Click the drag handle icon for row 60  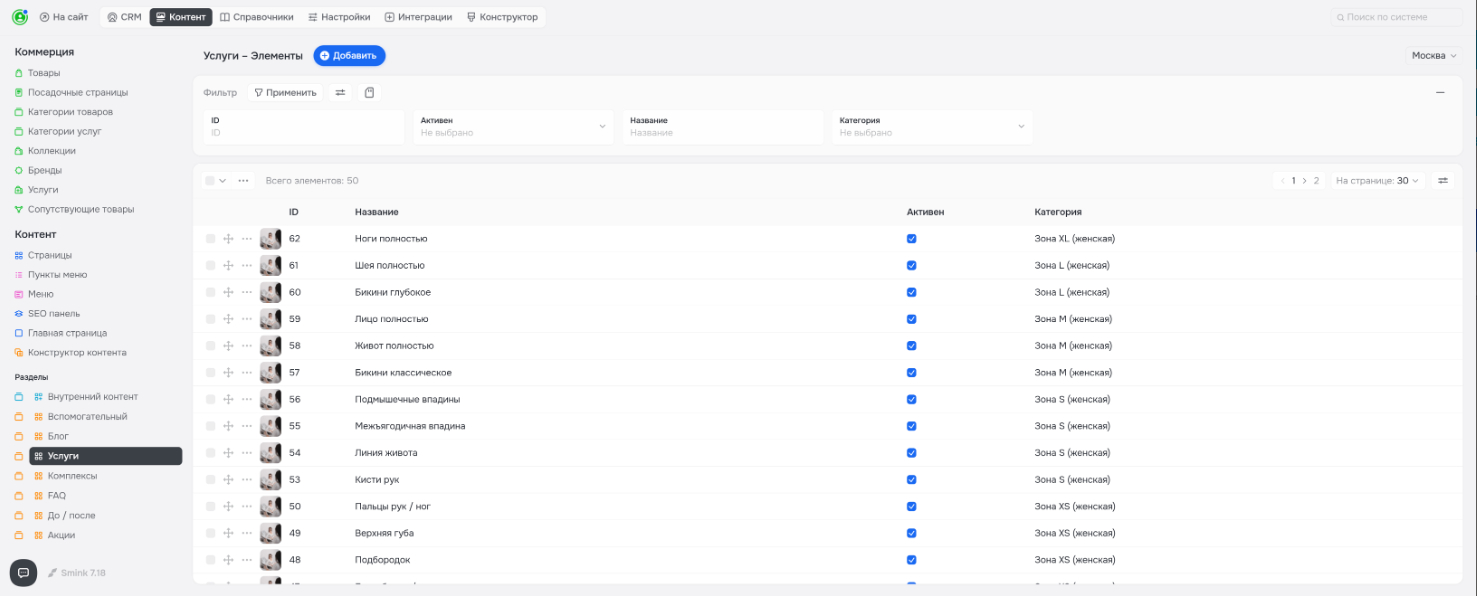[228, 292]
